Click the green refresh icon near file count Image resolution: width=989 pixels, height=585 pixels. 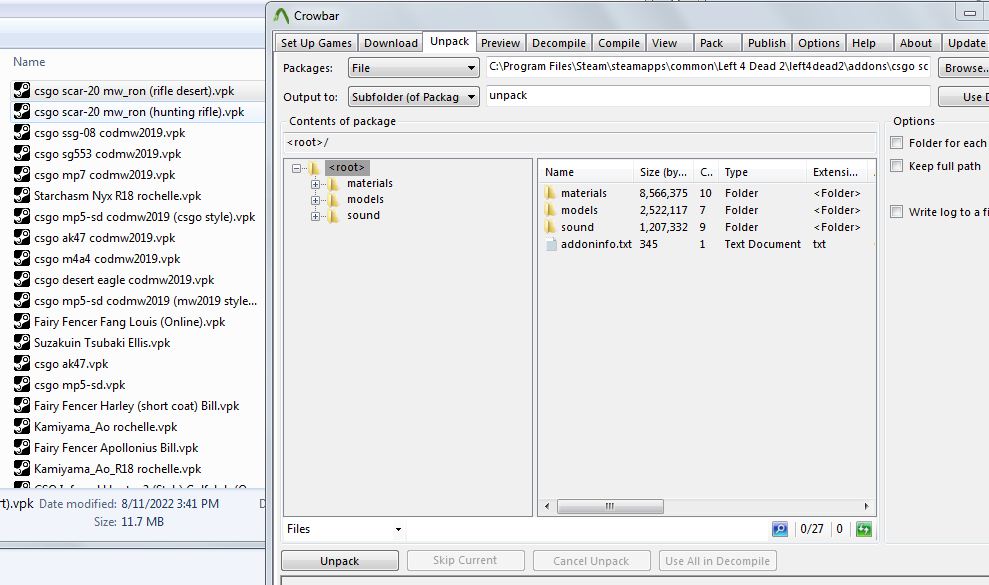click(863, 529)
